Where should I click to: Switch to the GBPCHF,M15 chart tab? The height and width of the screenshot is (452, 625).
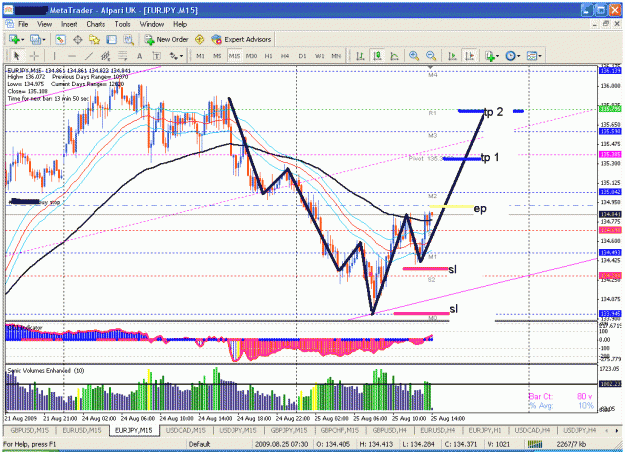(x=340, y=430)
